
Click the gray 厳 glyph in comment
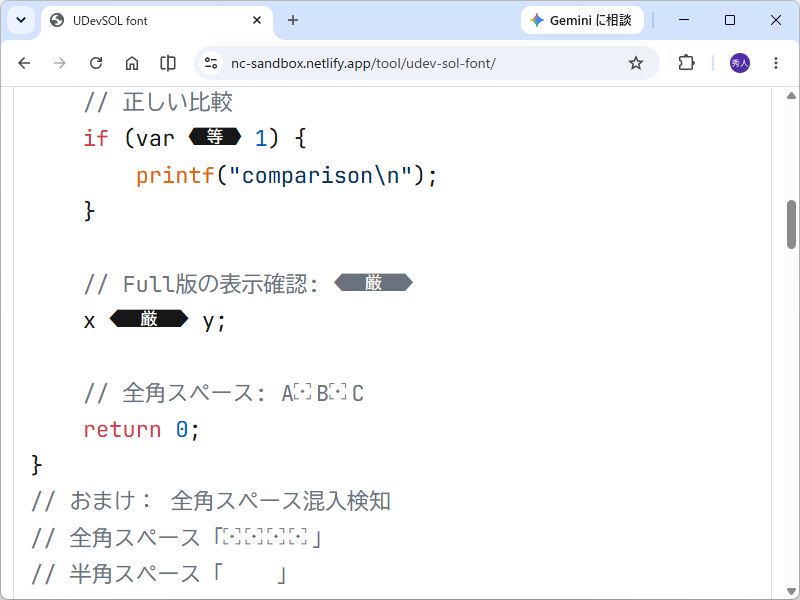tap(373, 283)
